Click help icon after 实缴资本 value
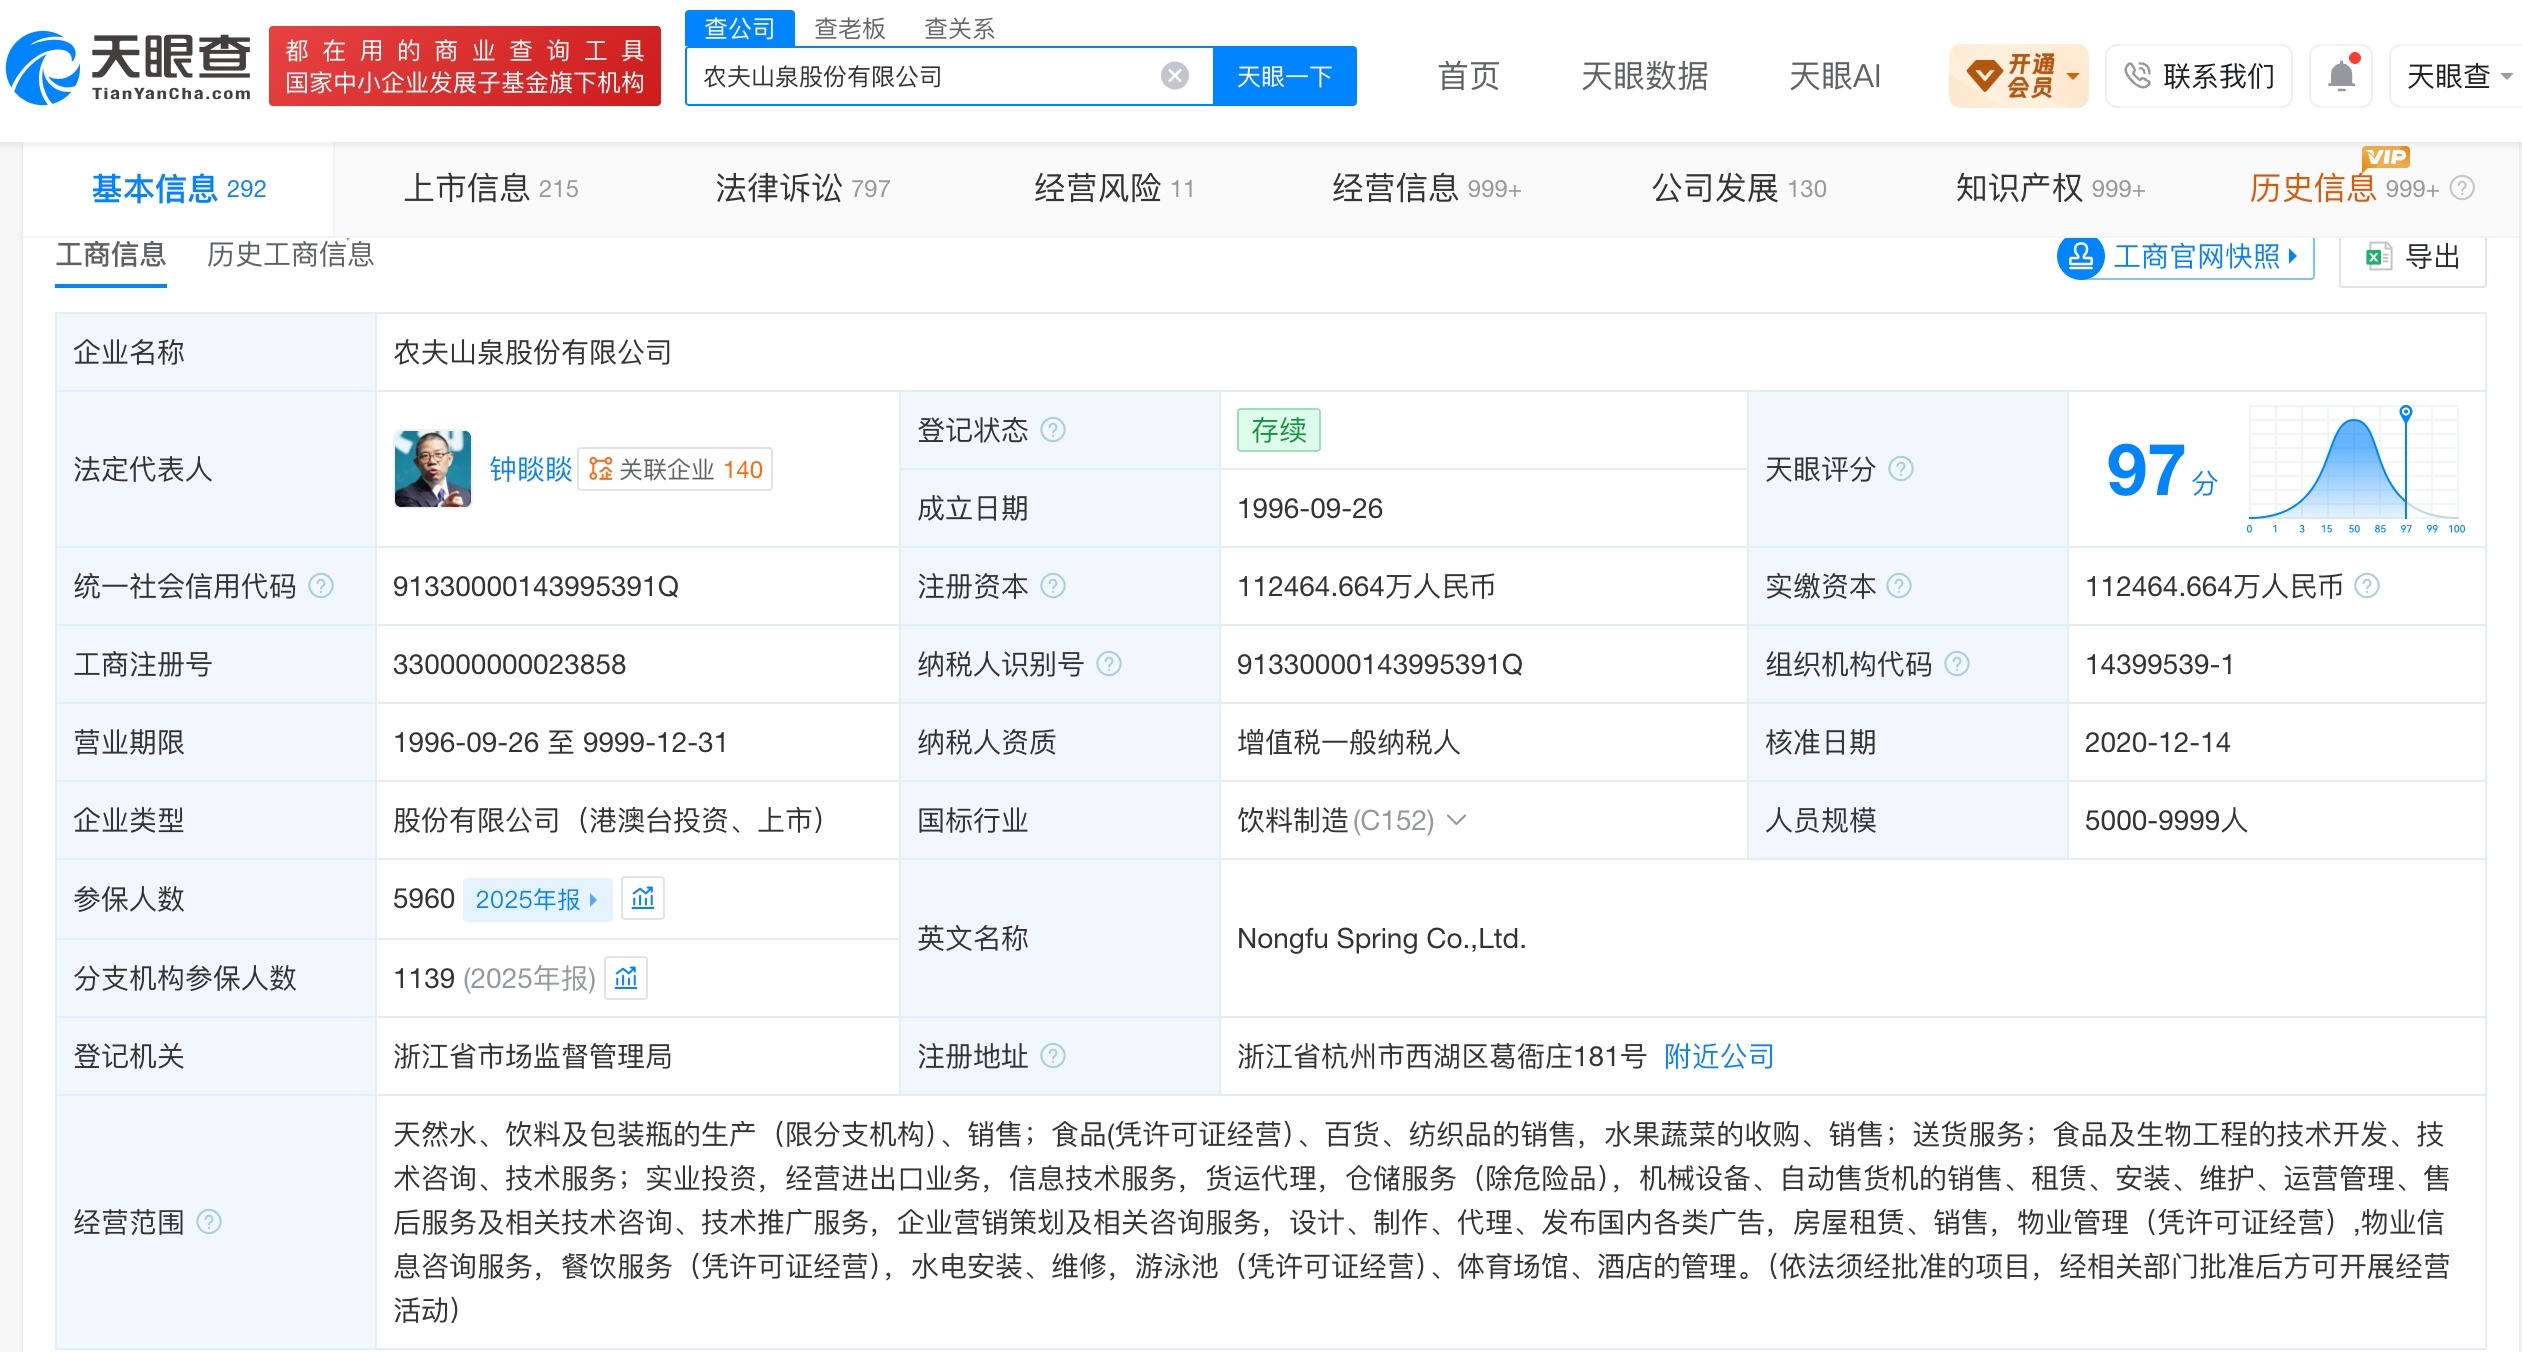 pyautogui.click(x=2367, y=586)
